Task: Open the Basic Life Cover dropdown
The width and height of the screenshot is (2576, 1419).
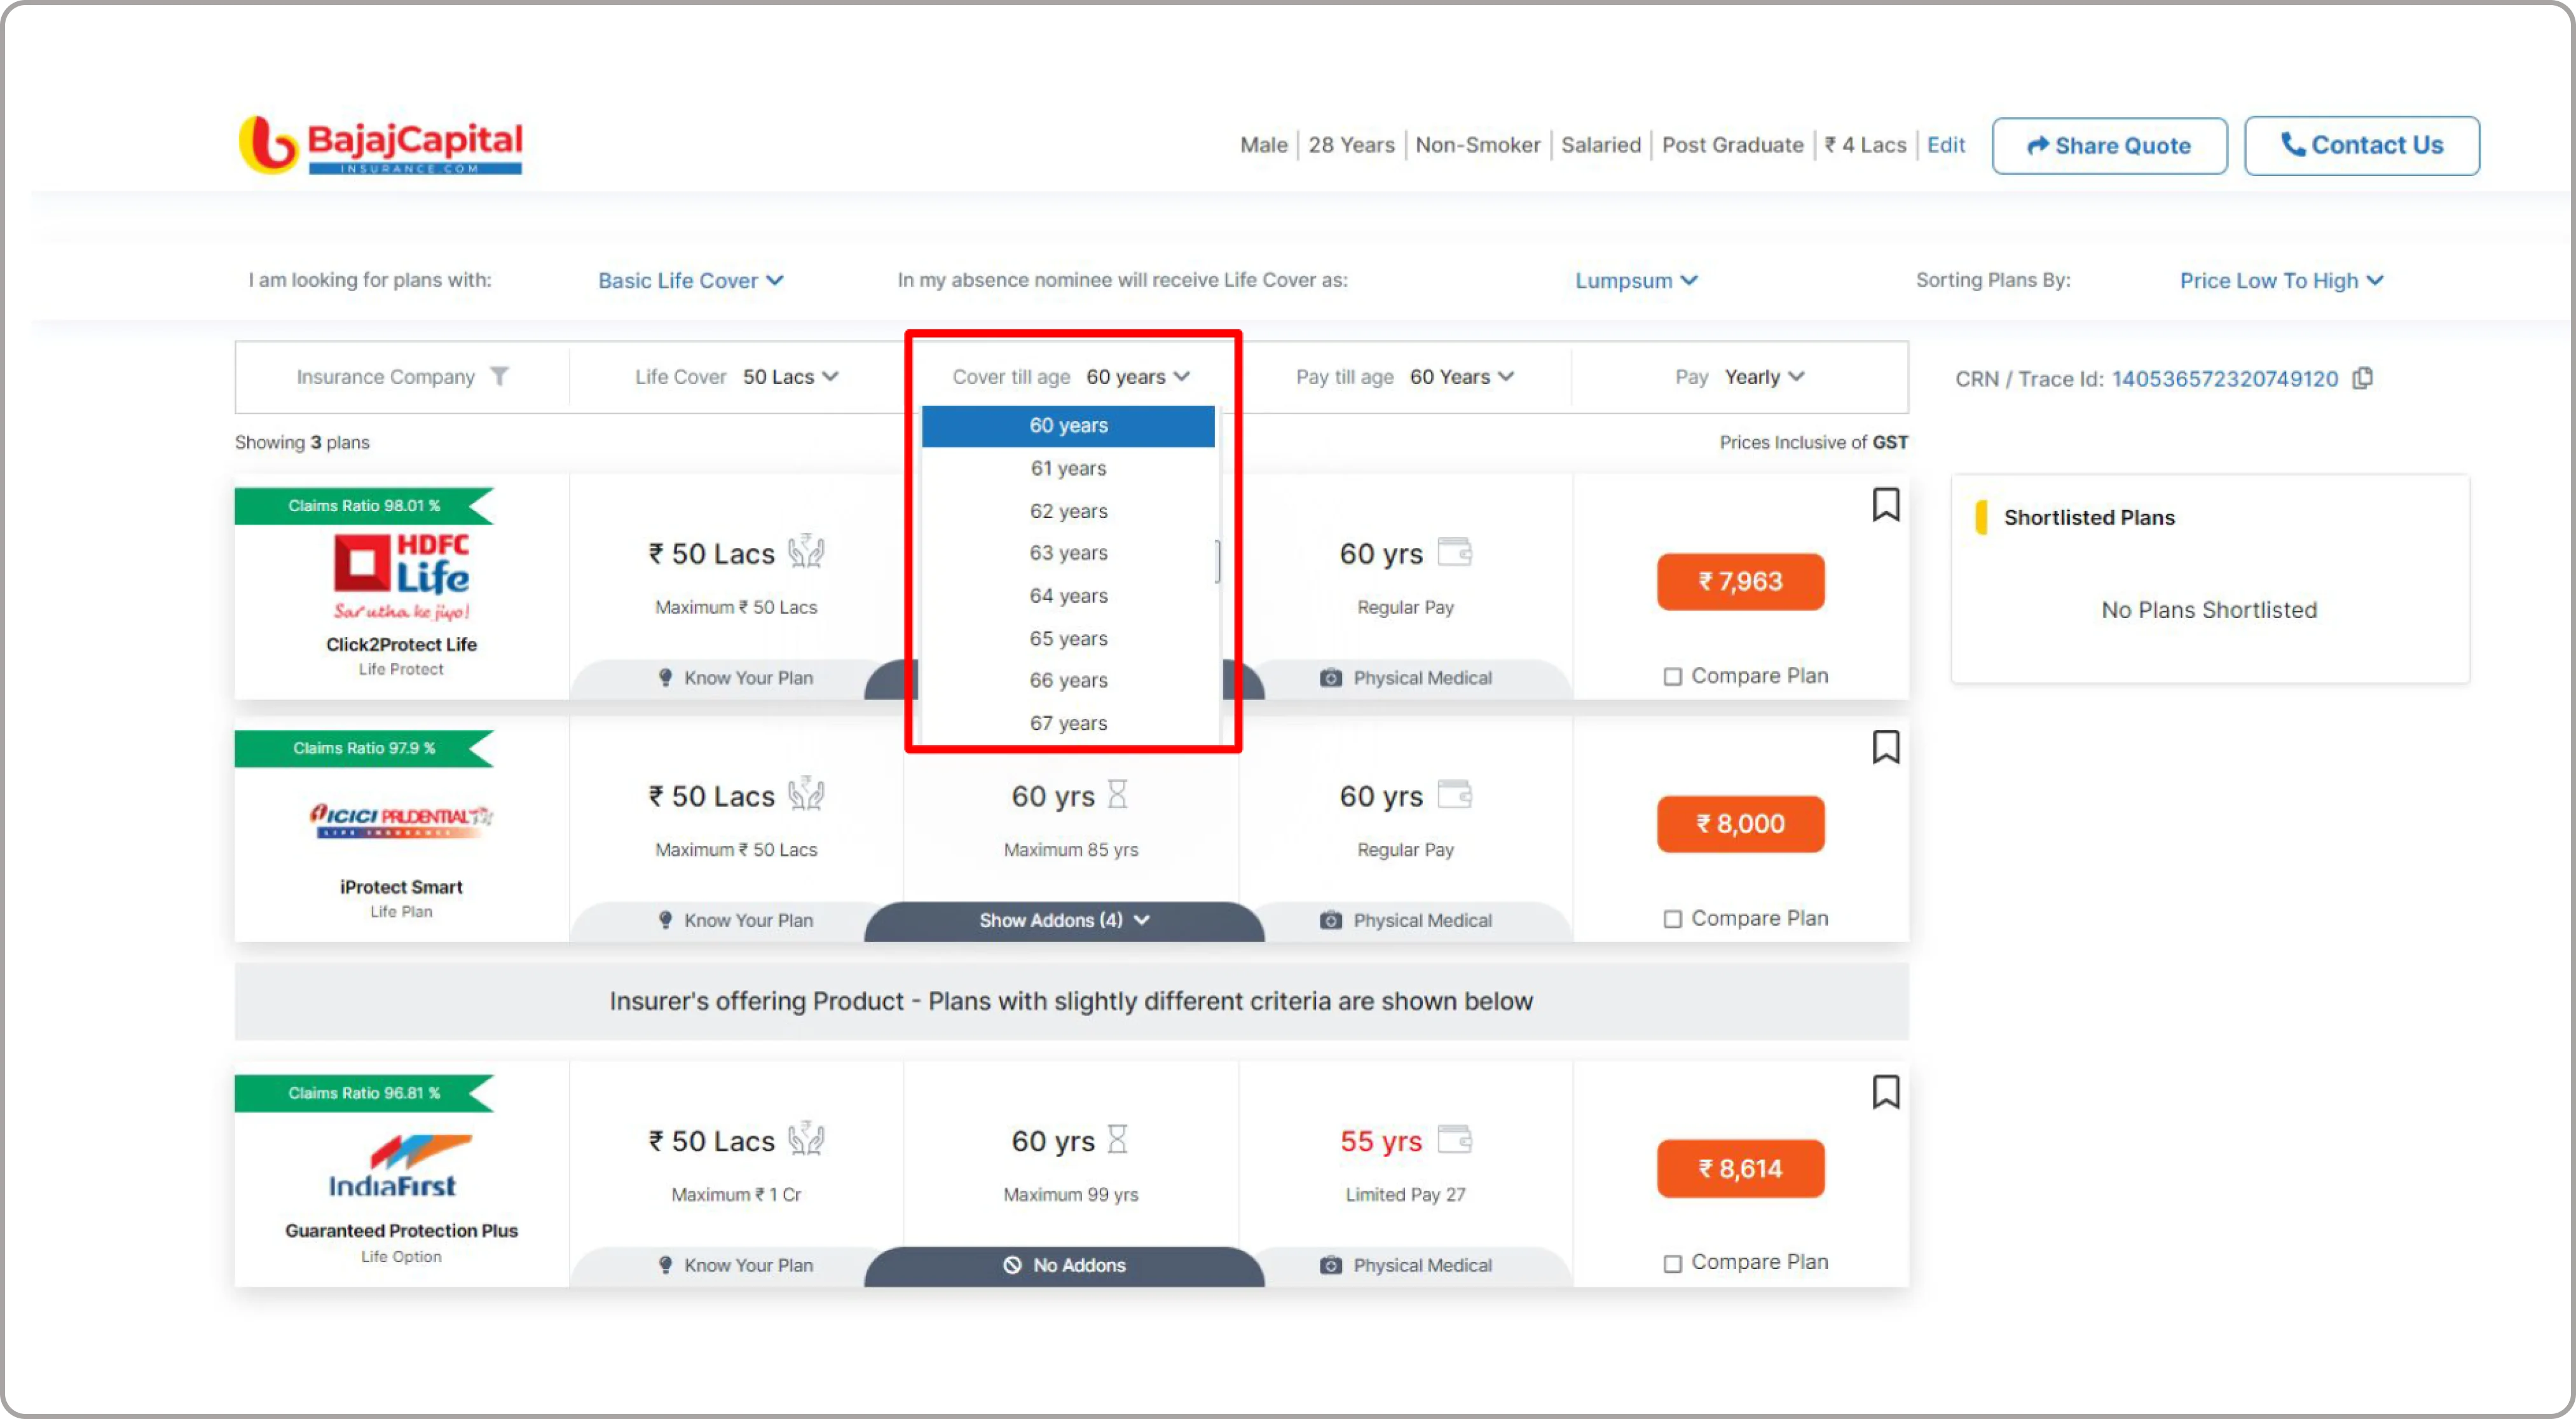Action: (690, 280)
